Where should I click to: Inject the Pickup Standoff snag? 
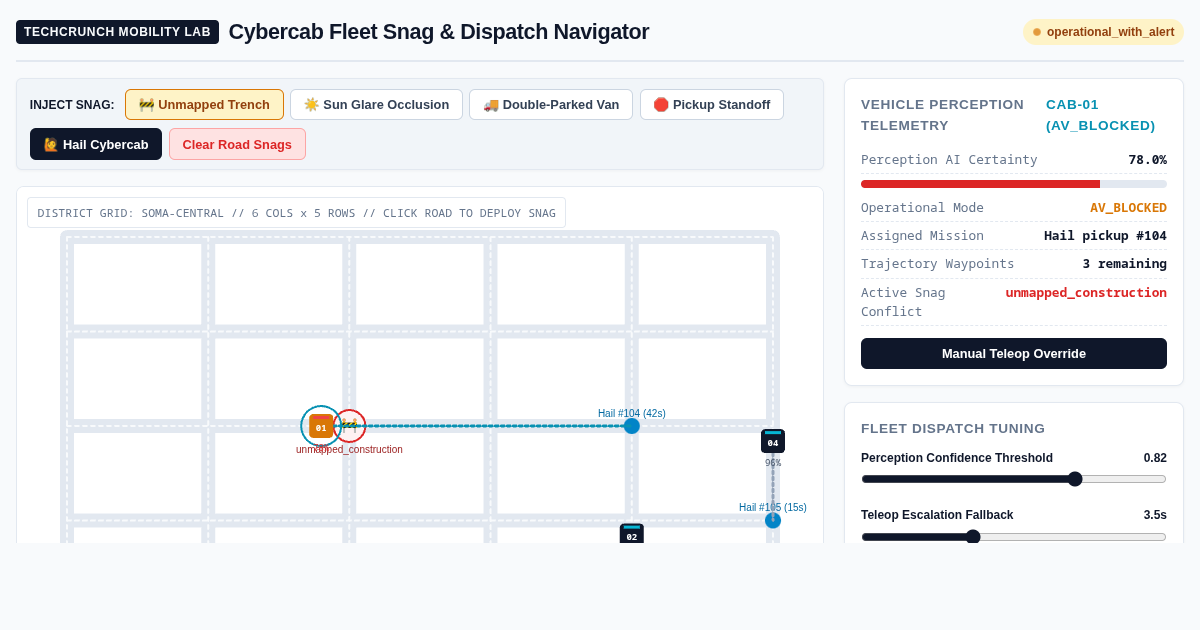(712, 104)
